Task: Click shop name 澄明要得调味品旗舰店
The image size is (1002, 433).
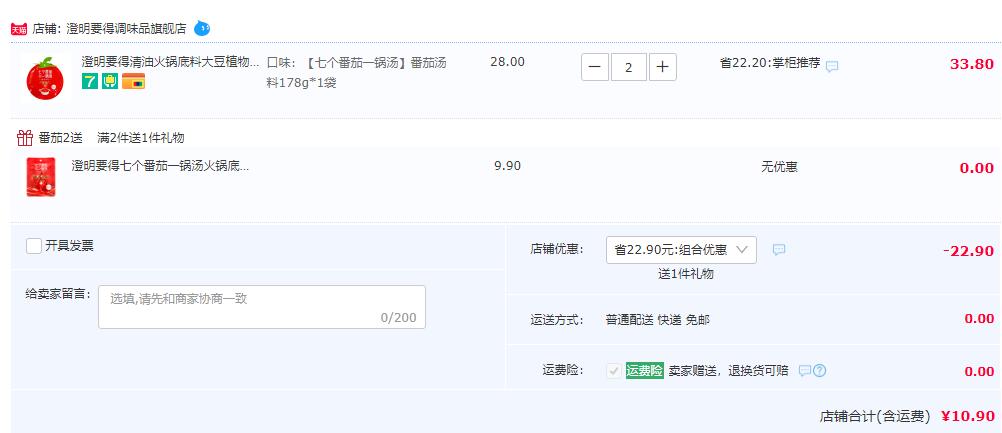Action: click(x=127, y=29)
